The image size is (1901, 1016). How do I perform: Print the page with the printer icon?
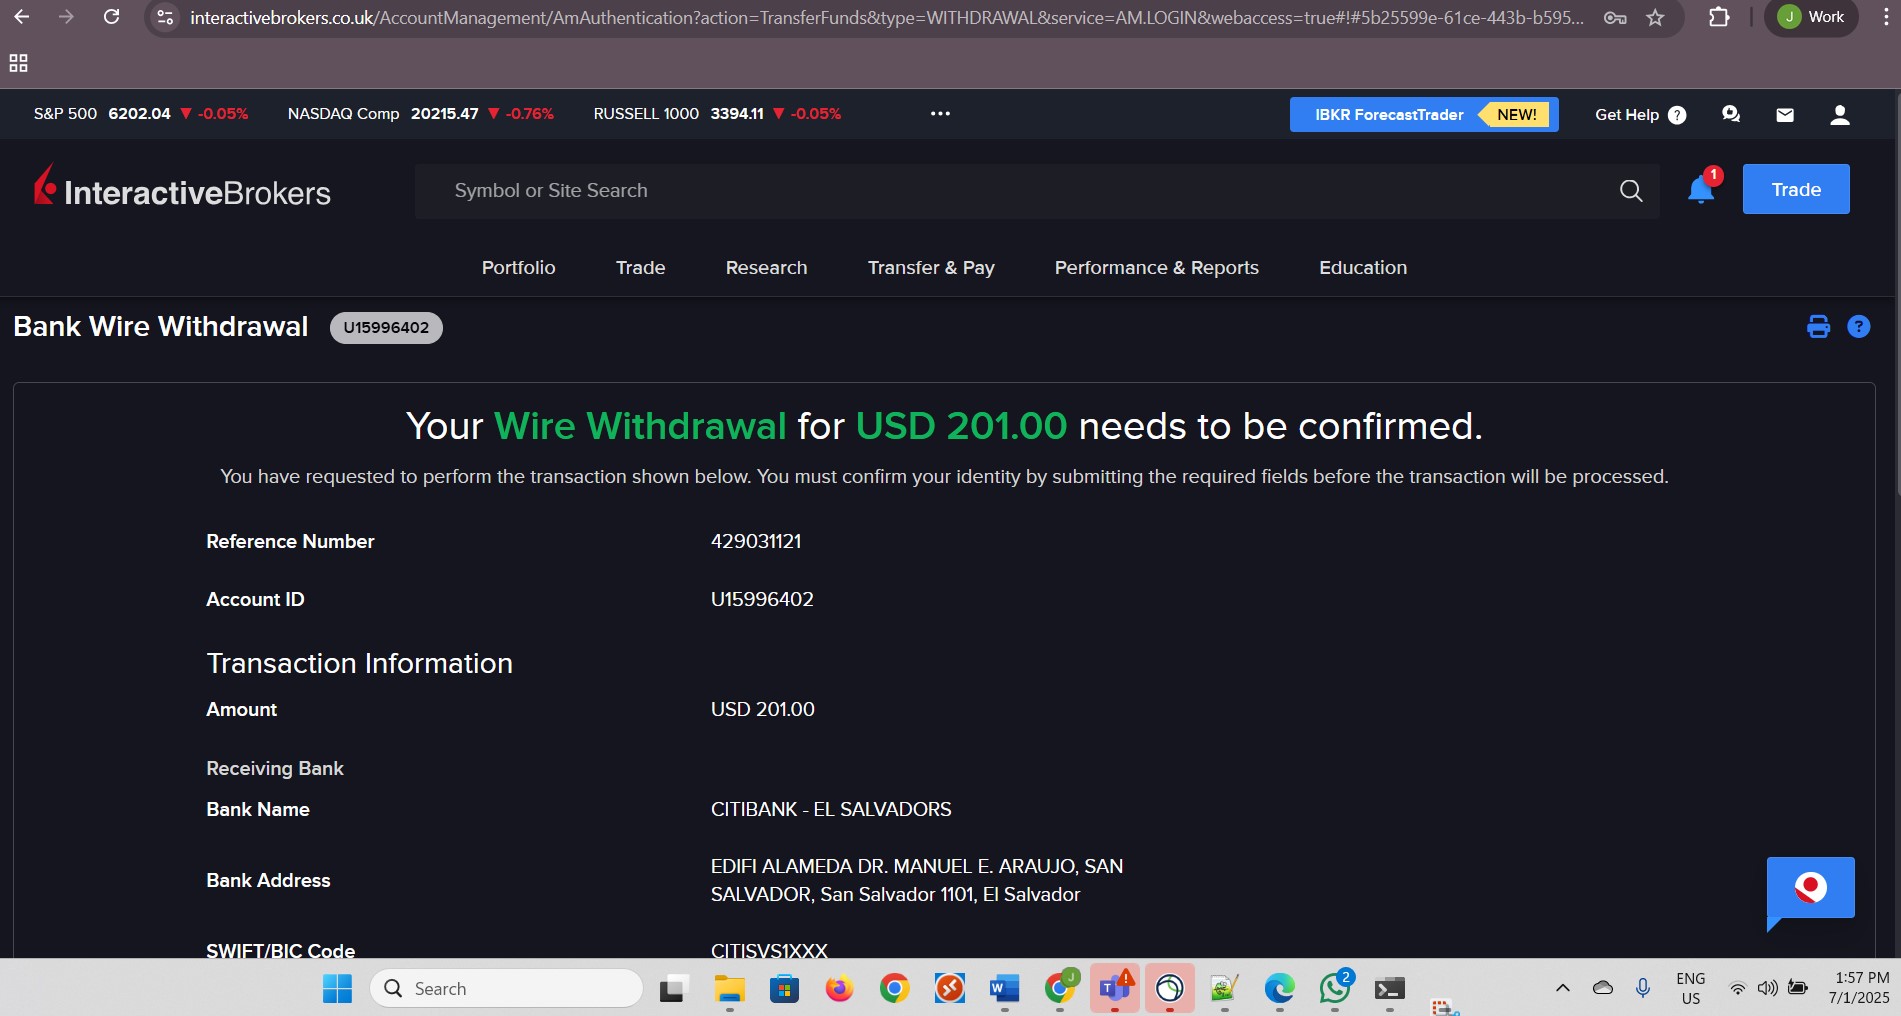coord(1818,327)
